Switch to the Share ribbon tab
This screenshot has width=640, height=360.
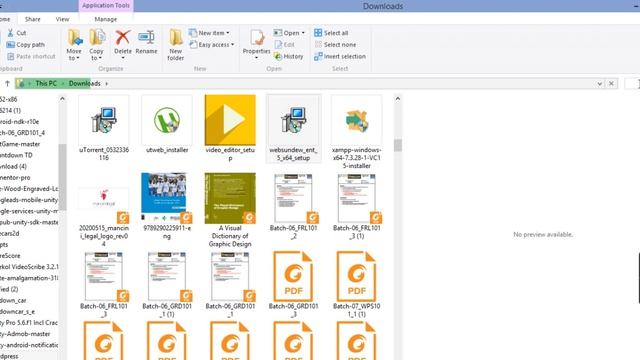(x=32, y=19)
